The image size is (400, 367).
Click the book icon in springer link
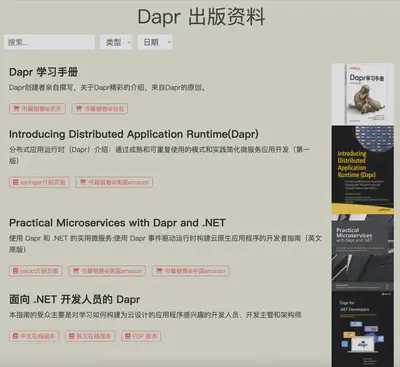tap(15, 182)
